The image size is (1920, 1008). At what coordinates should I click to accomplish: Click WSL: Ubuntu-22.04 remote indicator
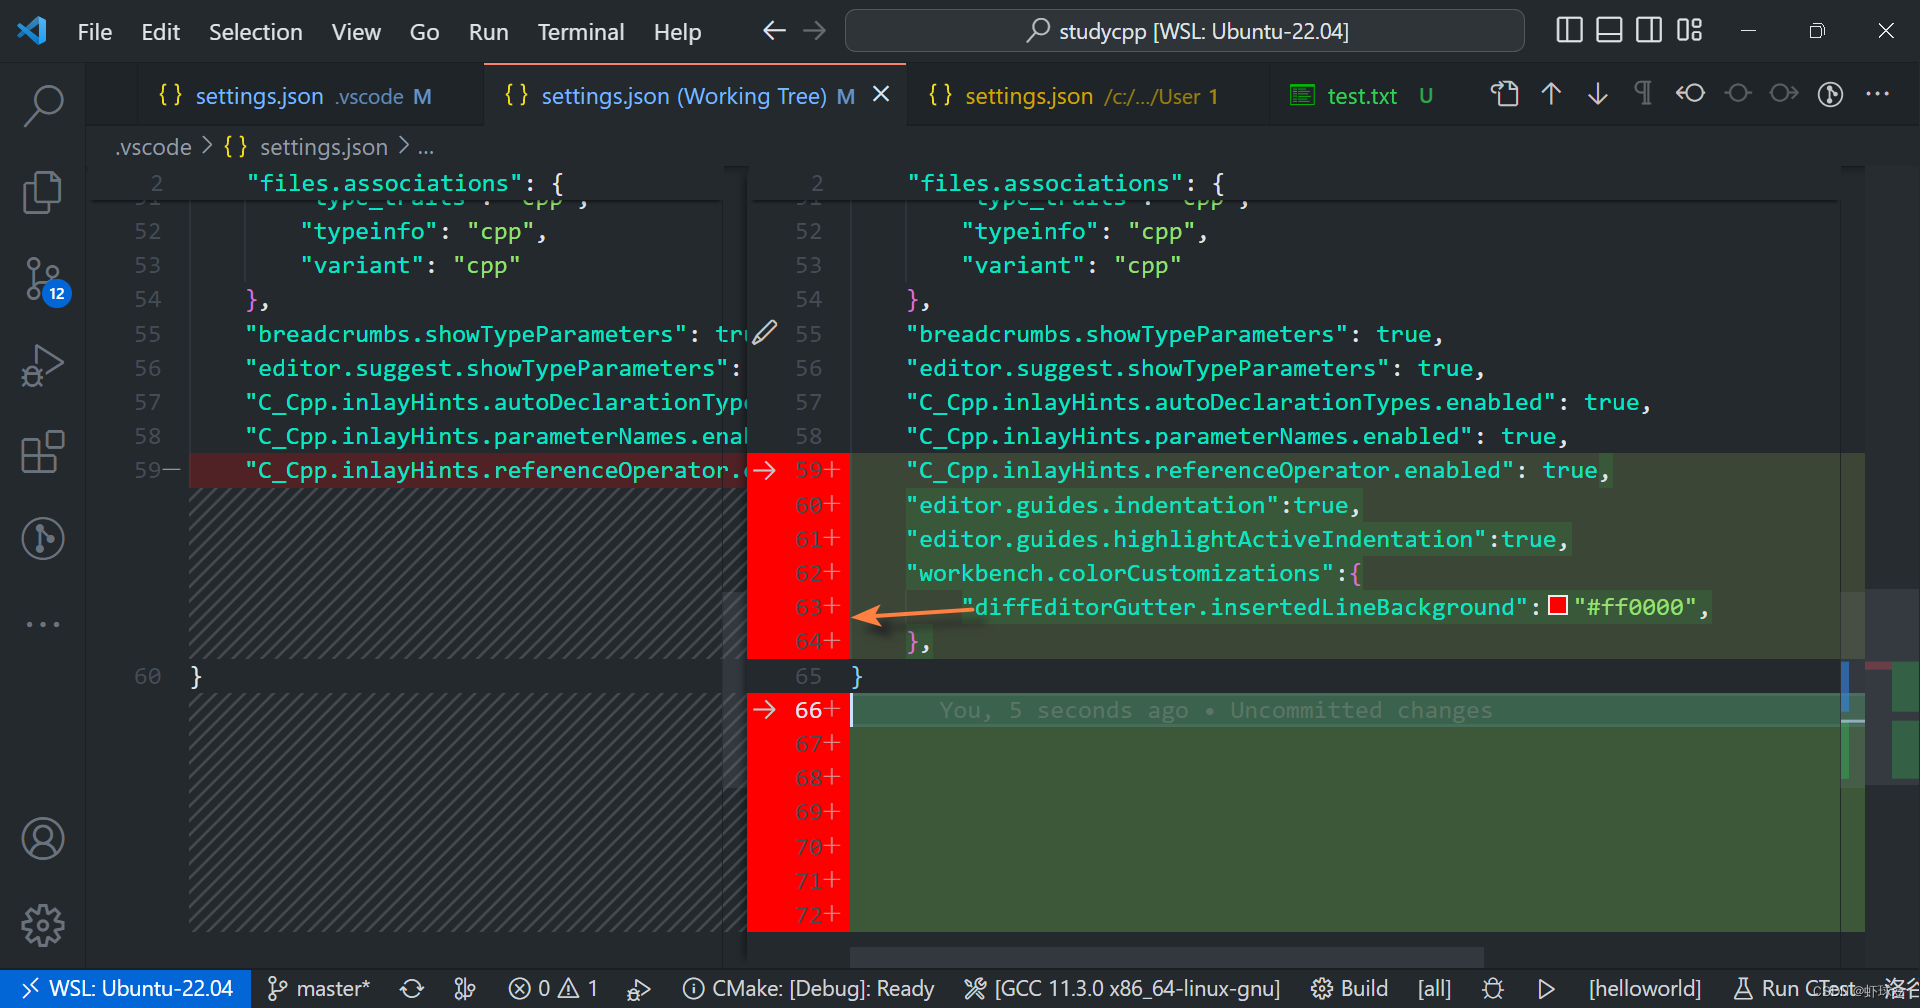click(x=126, y=989)
